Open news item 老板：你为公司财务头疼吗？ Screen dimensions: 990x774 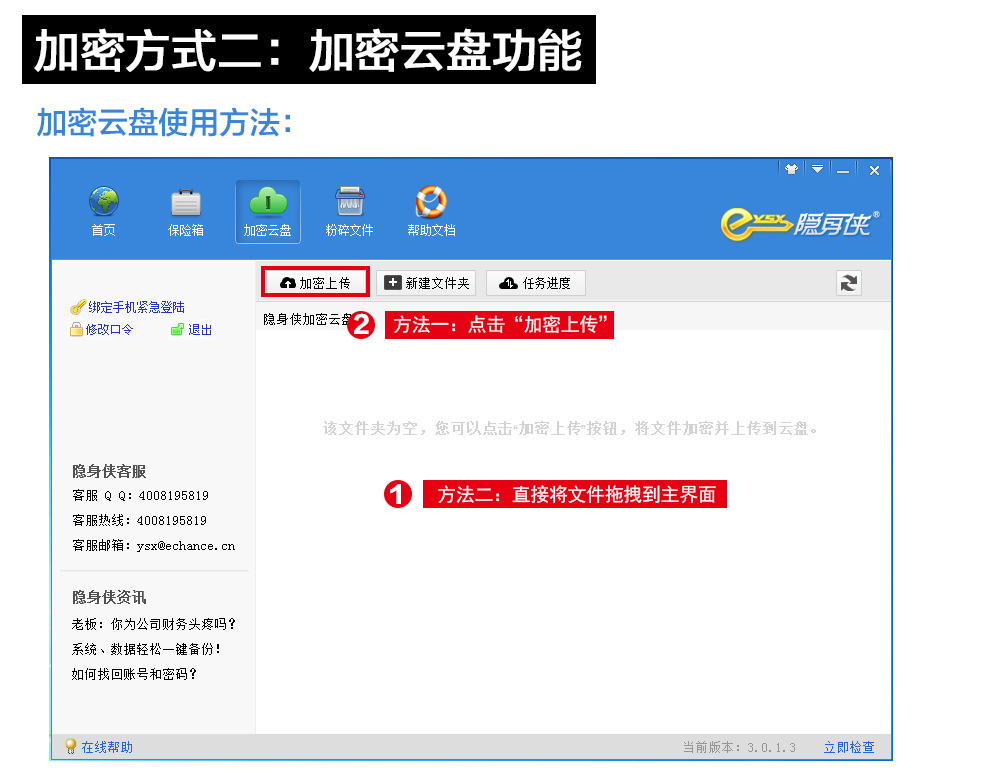coord(153,624)
